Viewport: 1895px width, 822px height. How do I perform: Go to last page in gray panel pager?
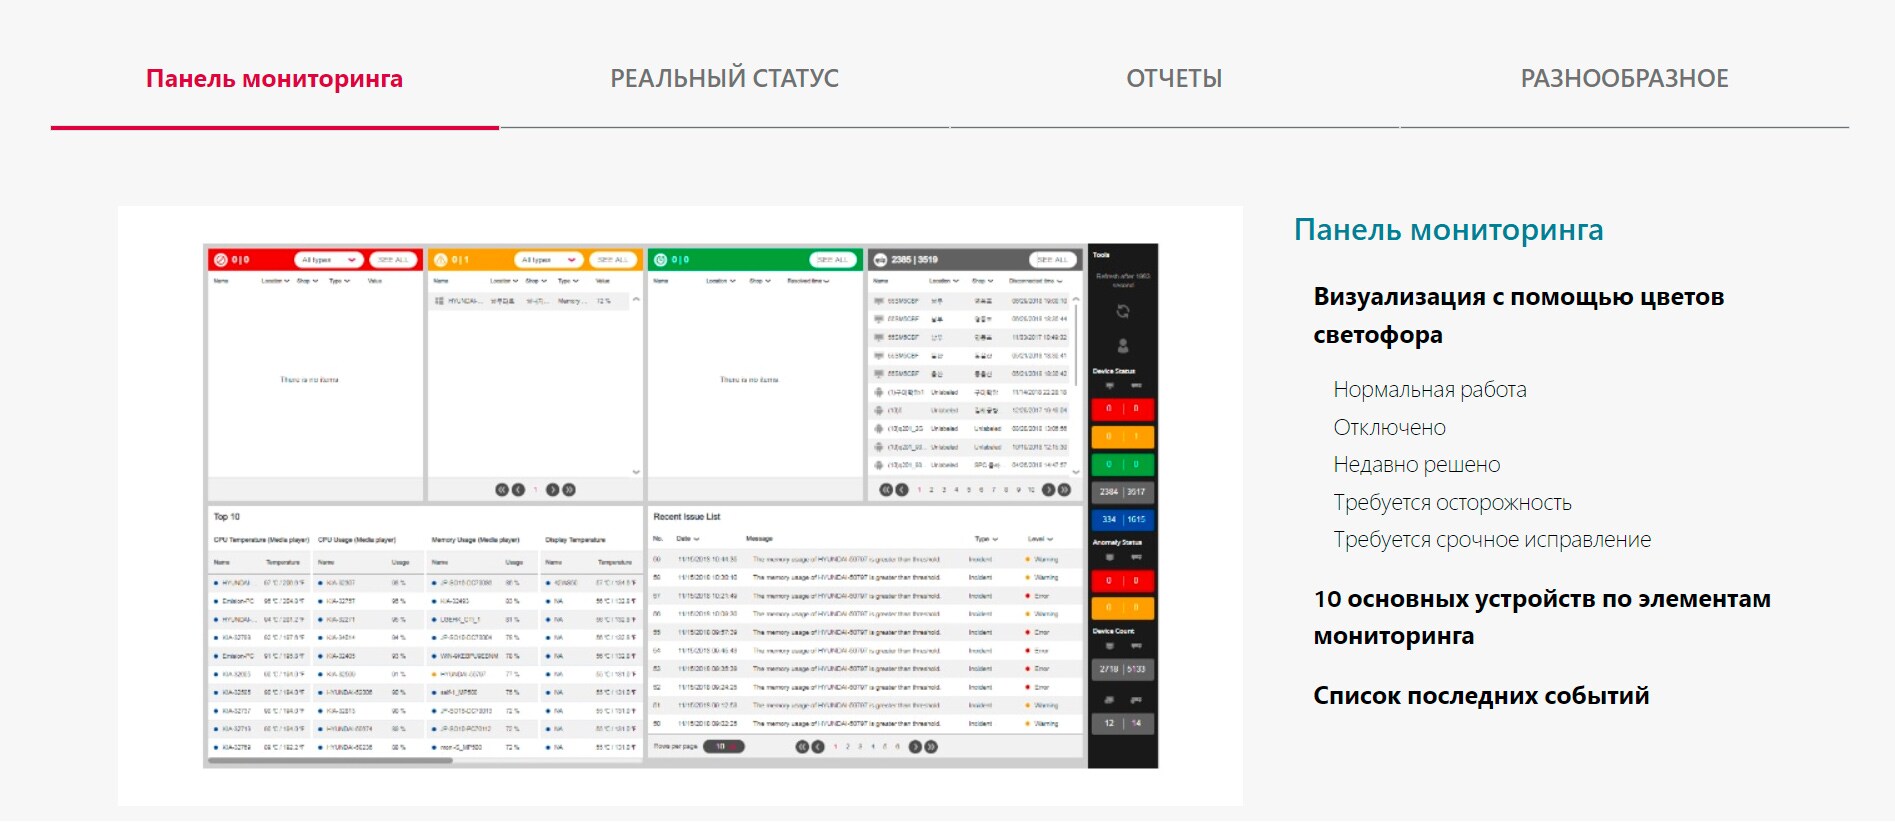click(1065, 490)
